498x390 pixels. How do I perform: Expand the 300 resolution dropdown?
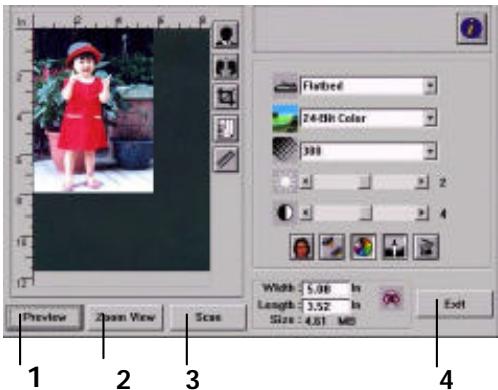[x=430, y=151]
